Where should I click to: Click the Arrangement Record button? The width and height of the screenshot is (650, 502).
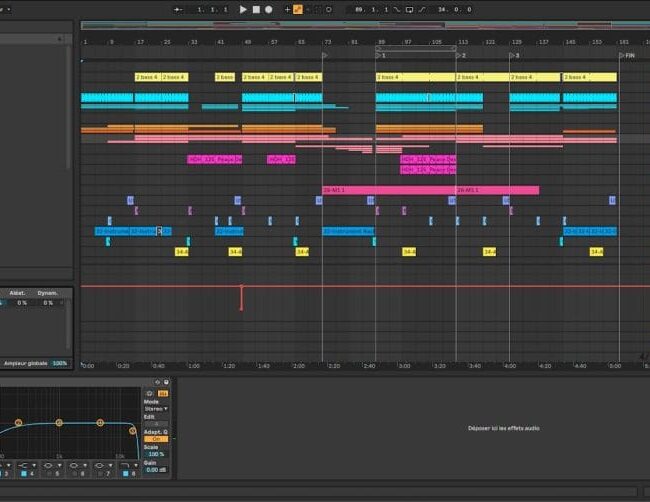tap(268, 9)
